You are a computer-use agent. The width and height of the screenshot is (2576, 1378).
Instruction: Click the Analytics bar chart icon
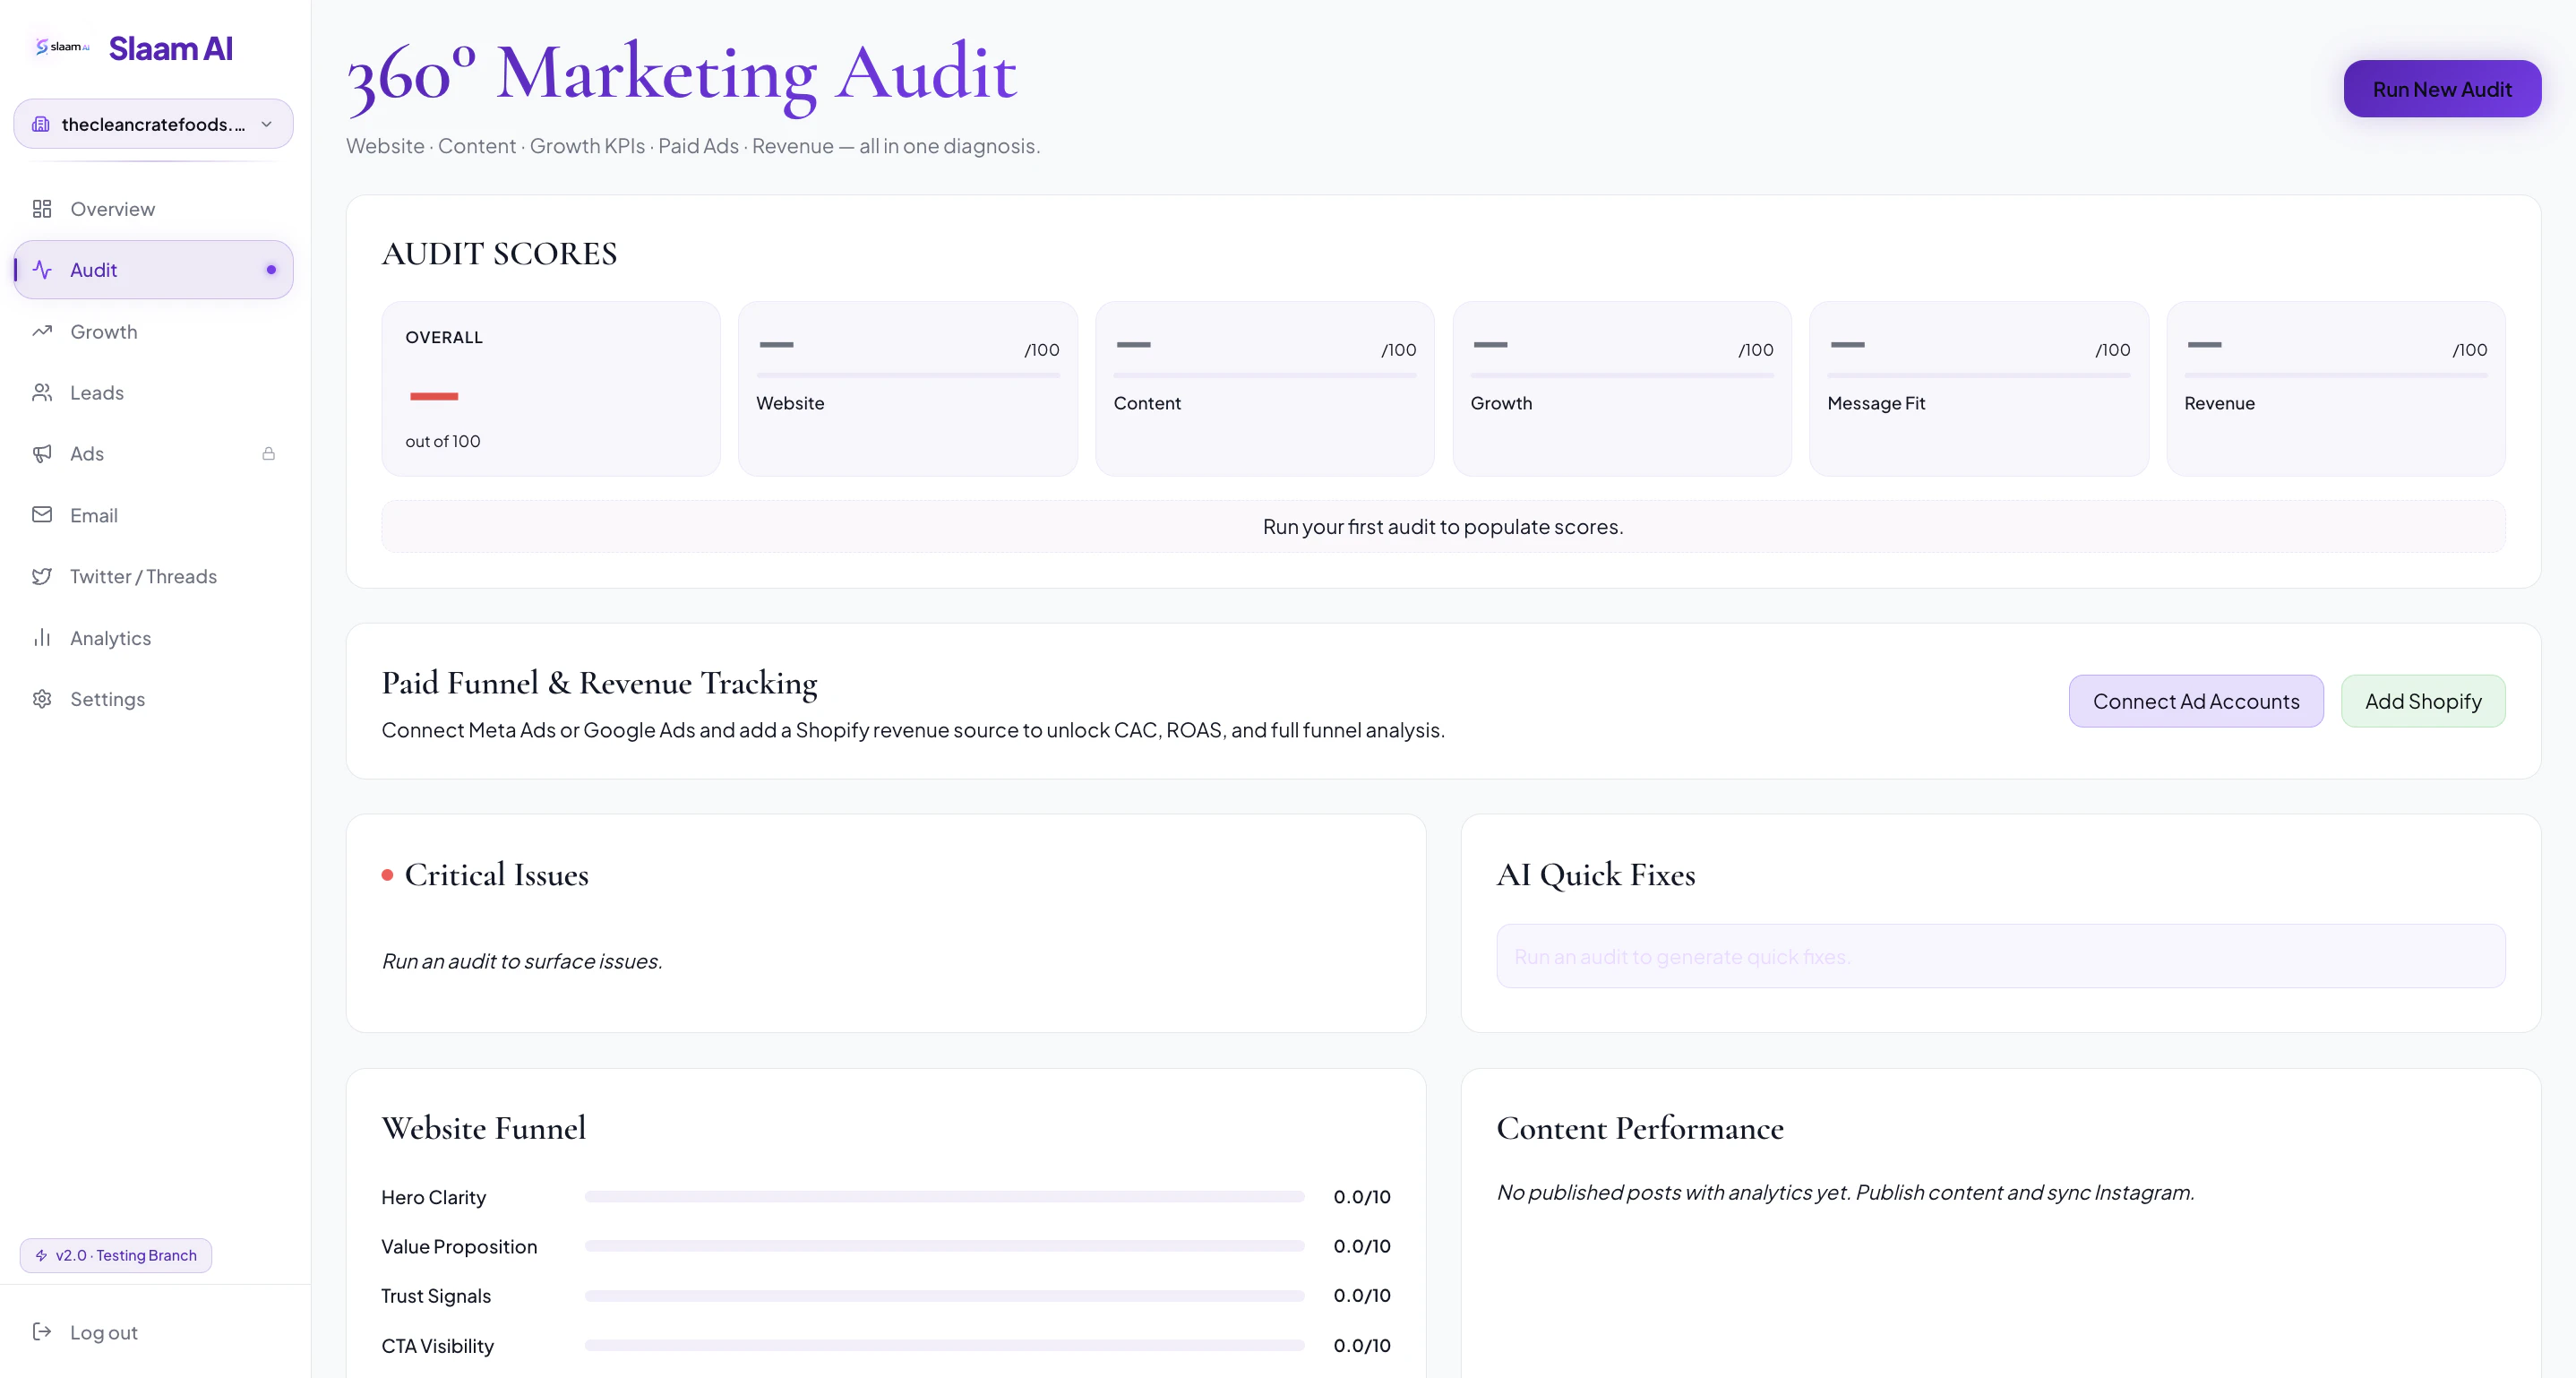(42, 637)
